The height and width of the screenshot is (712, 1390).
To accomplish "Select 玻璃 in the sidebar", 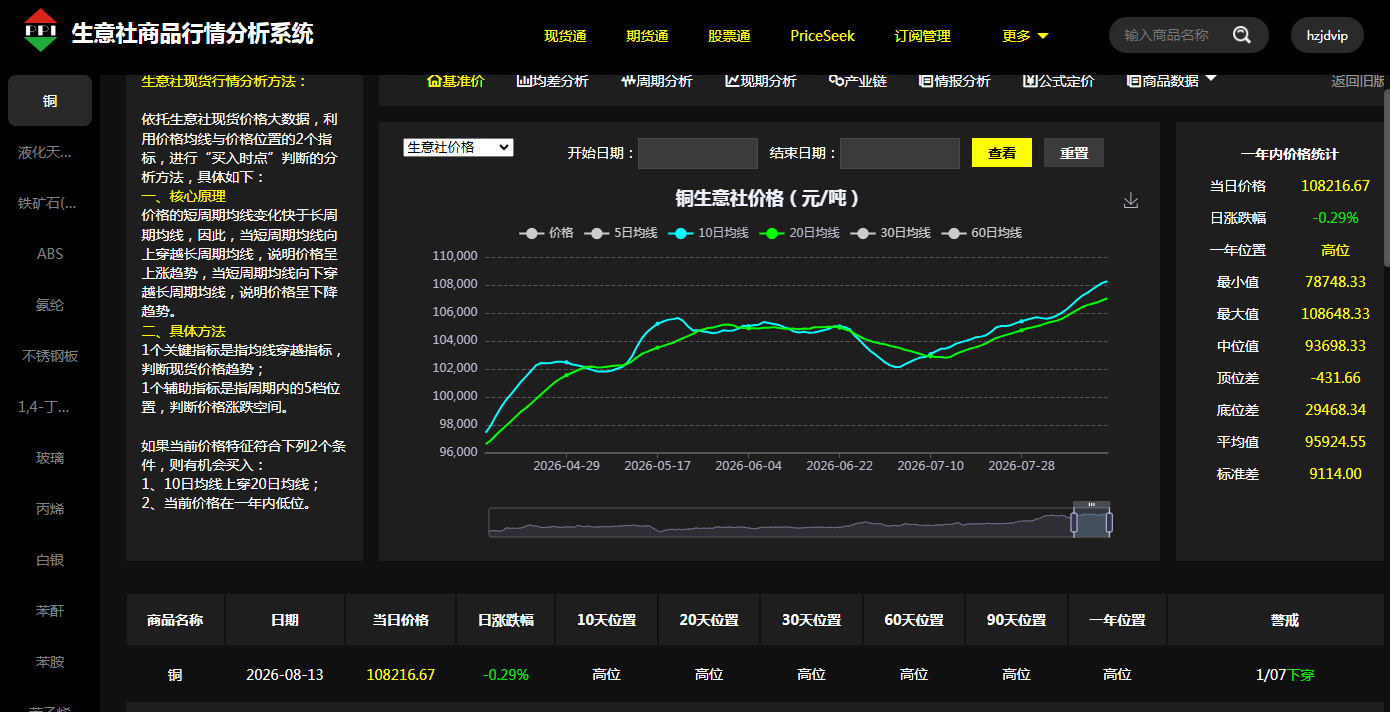I will pyautogui.click(x=50, y=458).
